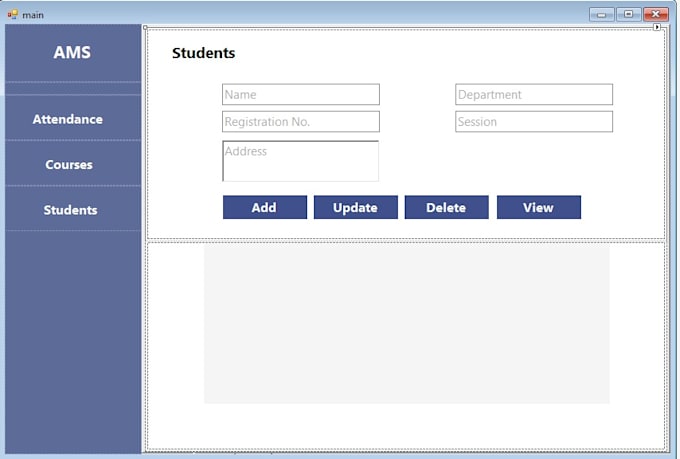Focus the Registration No. field

[x=301, y=121]
